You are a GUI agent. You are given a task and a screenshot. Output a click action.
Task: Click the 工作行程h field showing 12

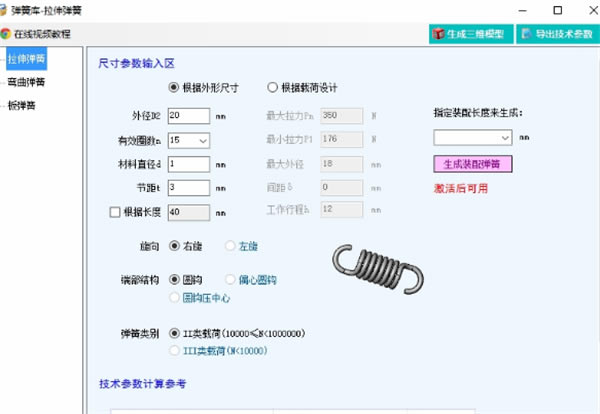342,210
